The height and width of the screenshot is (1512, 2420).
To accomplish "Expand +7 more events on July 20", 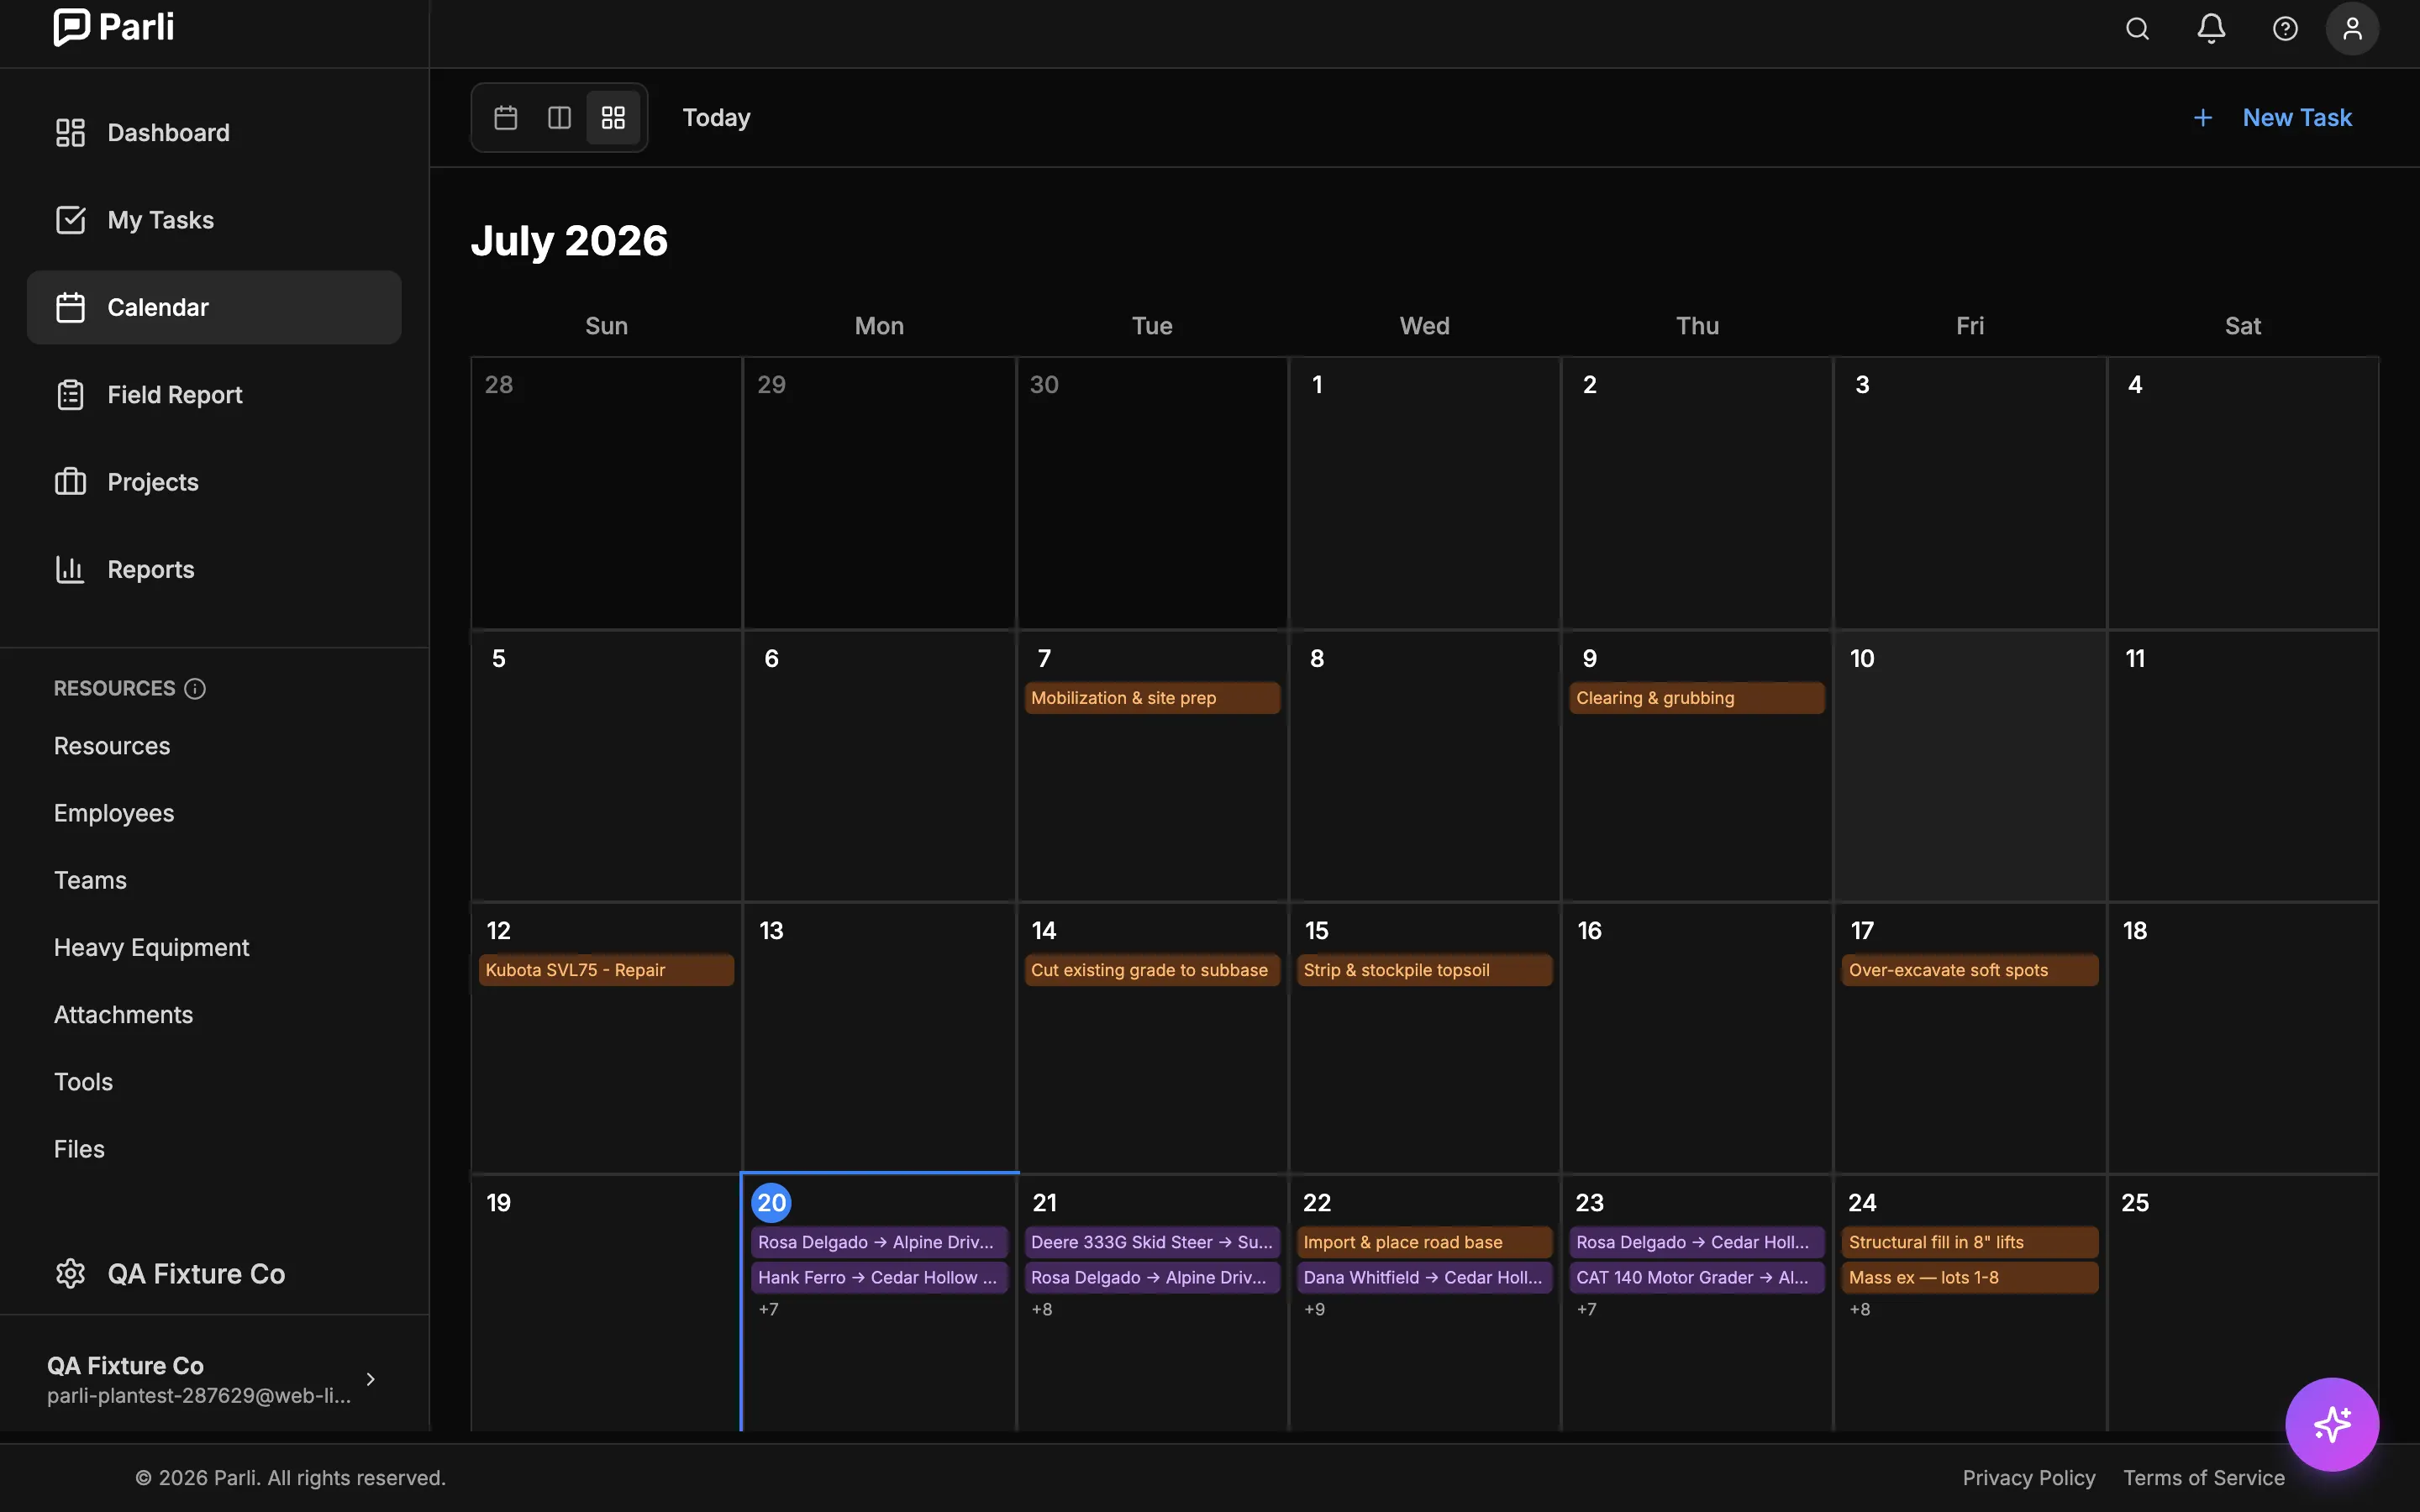I will tap(768, 1310).
